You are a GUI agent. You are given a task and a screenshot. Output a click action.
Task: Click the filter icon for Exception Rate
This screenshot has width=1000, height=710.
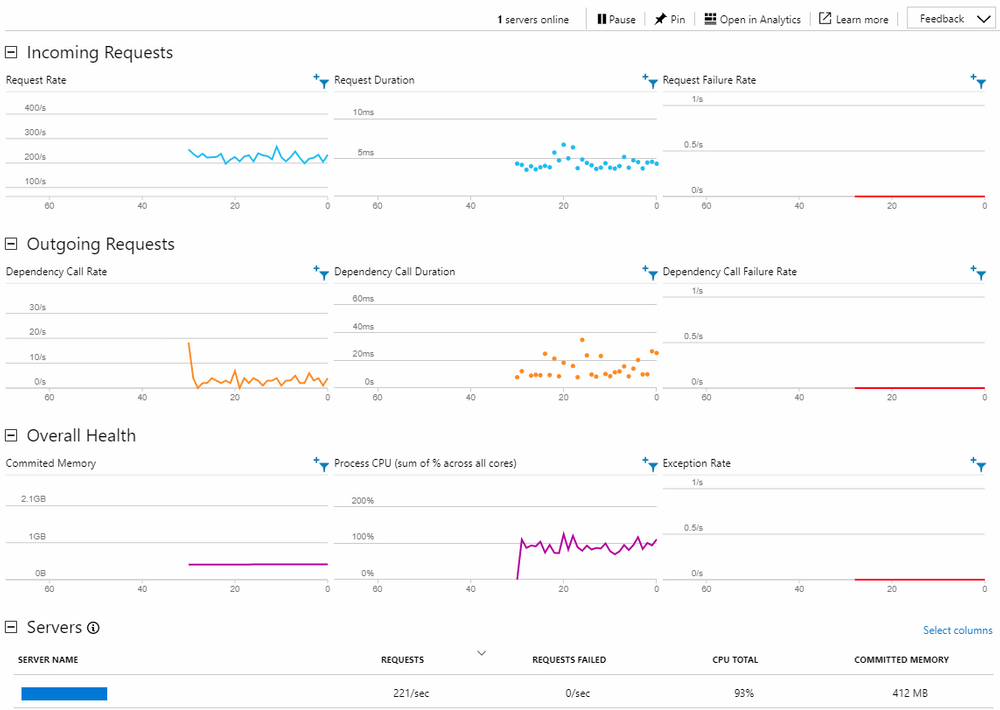coord(978,464)
